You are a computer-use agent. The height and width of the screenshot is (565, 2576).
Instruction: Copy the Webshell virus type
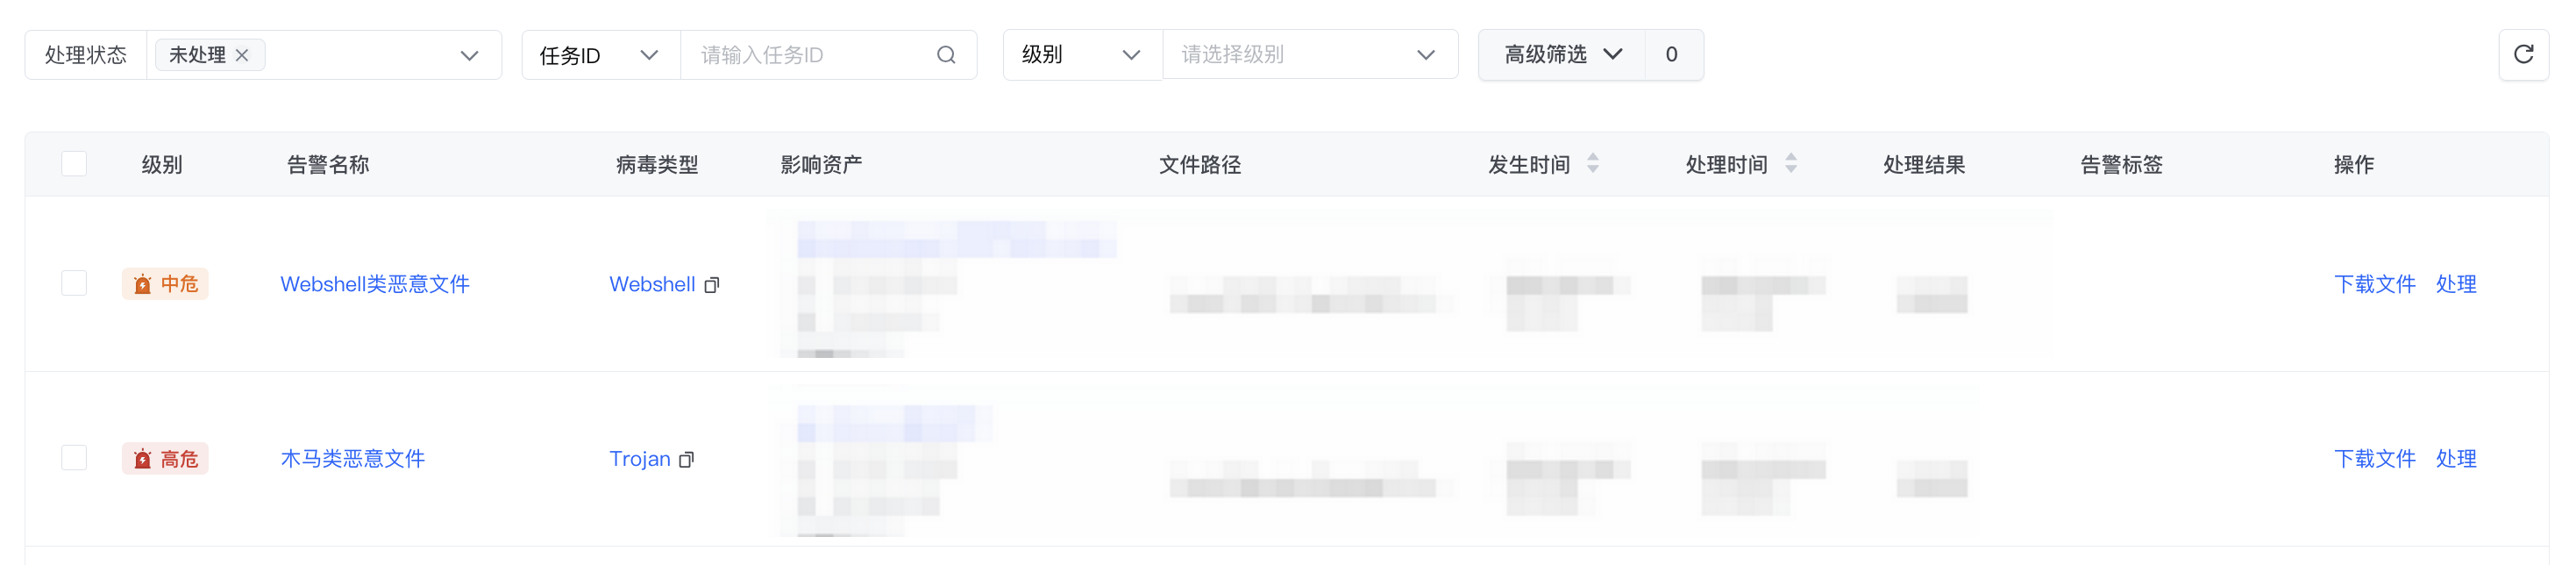712,285
